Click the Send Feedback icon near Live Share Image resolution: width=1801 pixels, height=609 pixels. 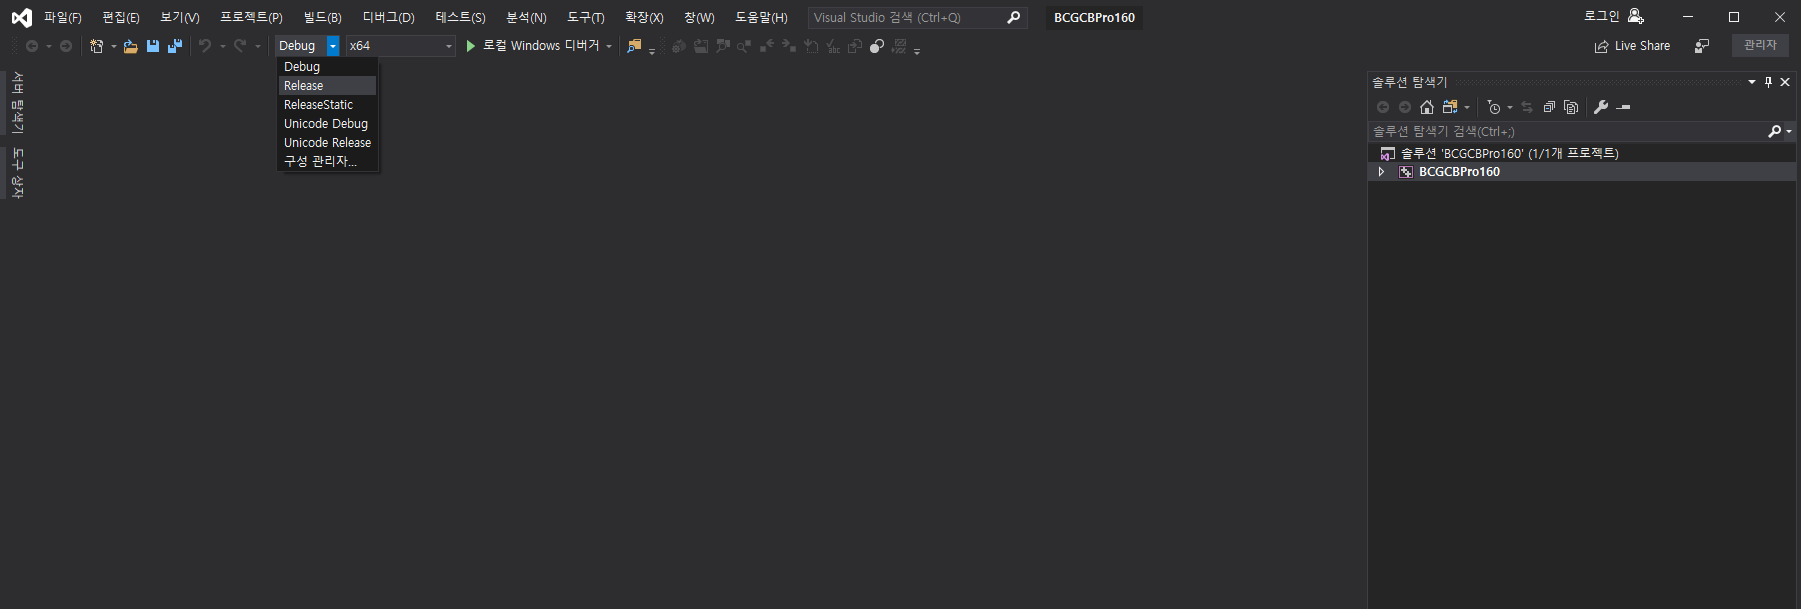1702,46
